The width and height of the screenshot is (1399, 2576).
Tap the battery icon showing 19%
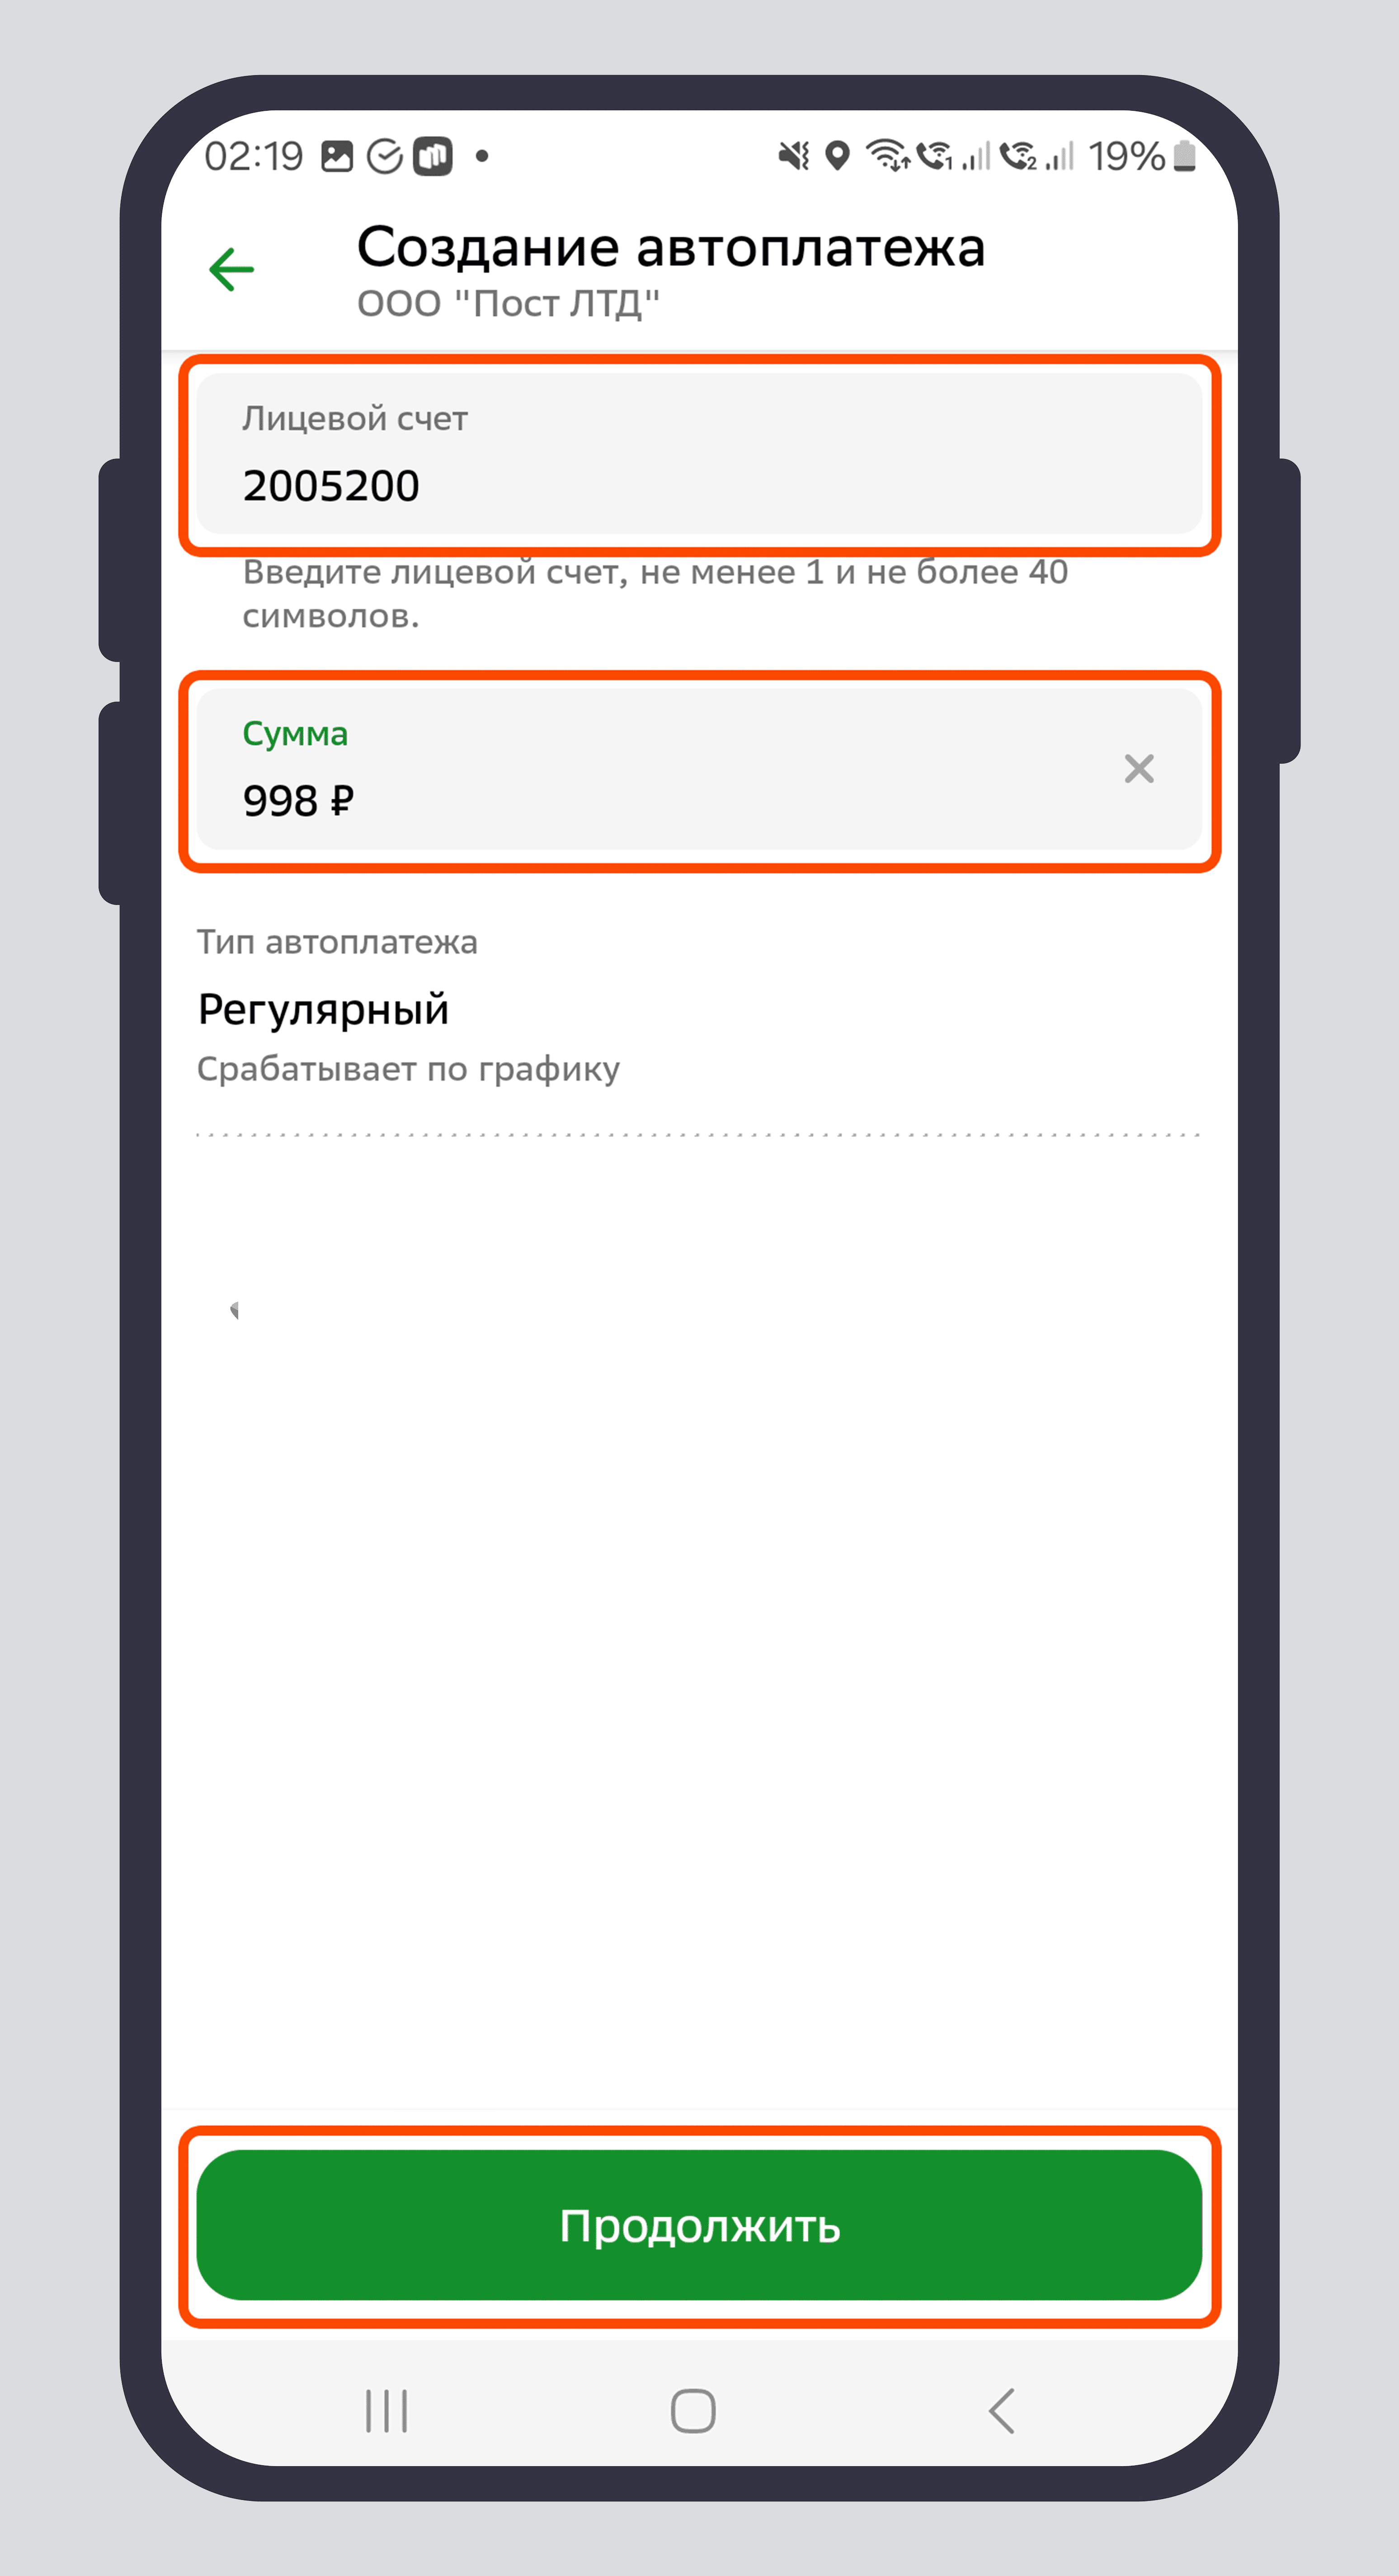pos(1184,156)
